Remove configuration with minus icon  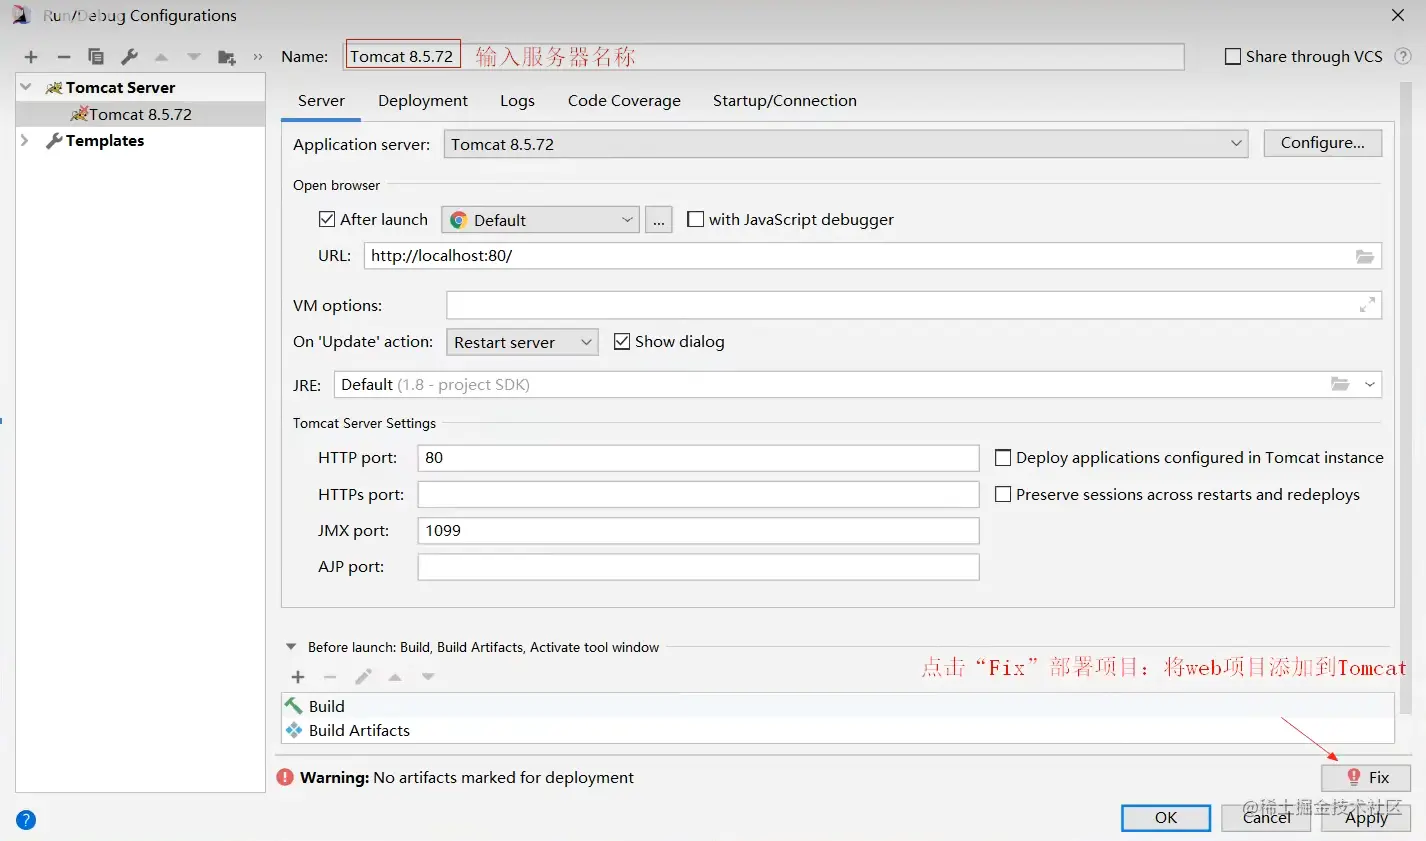[64, 57]
